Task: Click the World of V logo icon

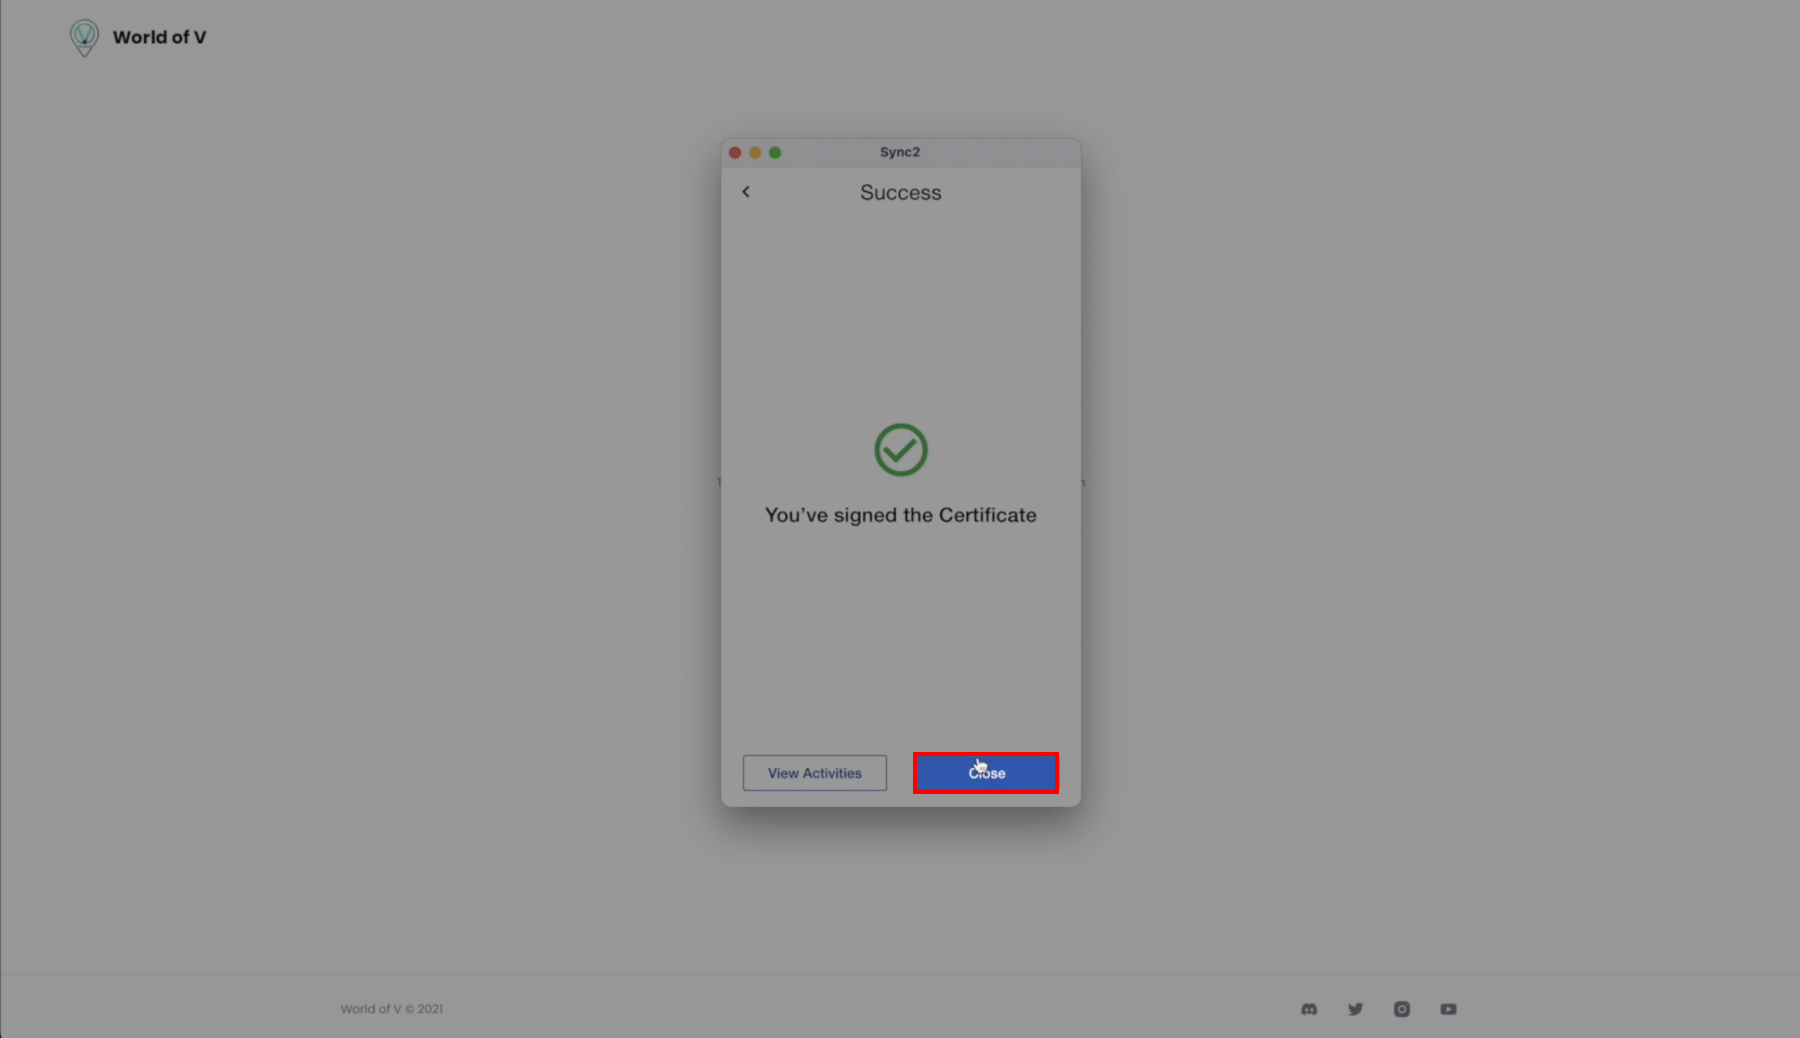Action: click(x=84, y=38)
